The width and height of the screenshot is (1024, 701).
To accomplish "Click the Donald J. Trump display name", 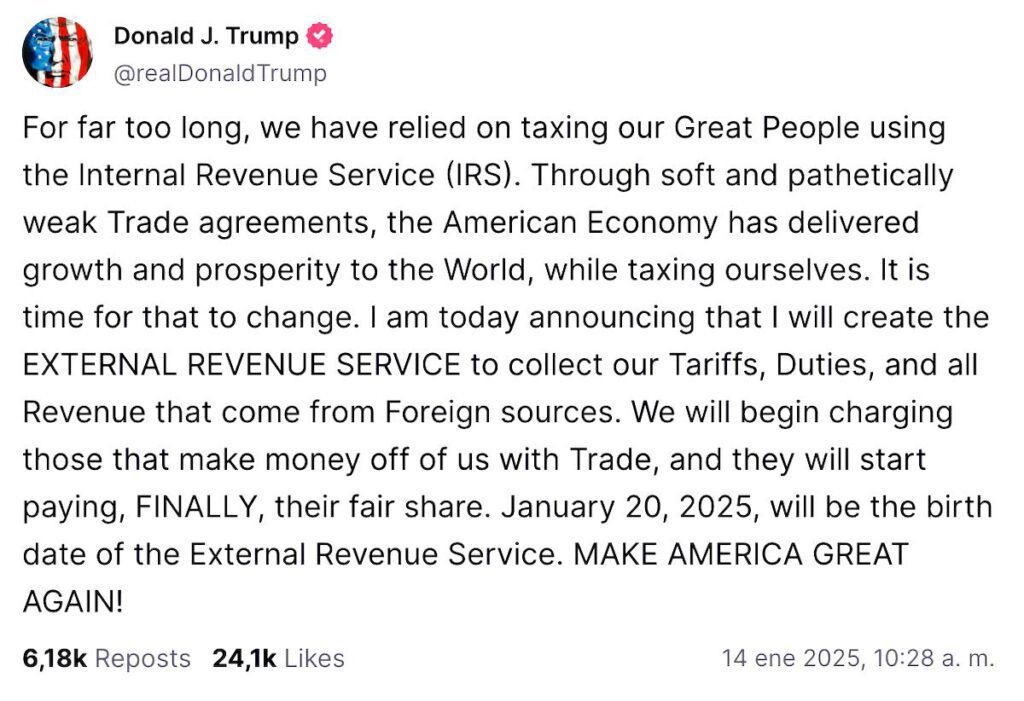I will [206, 37].
